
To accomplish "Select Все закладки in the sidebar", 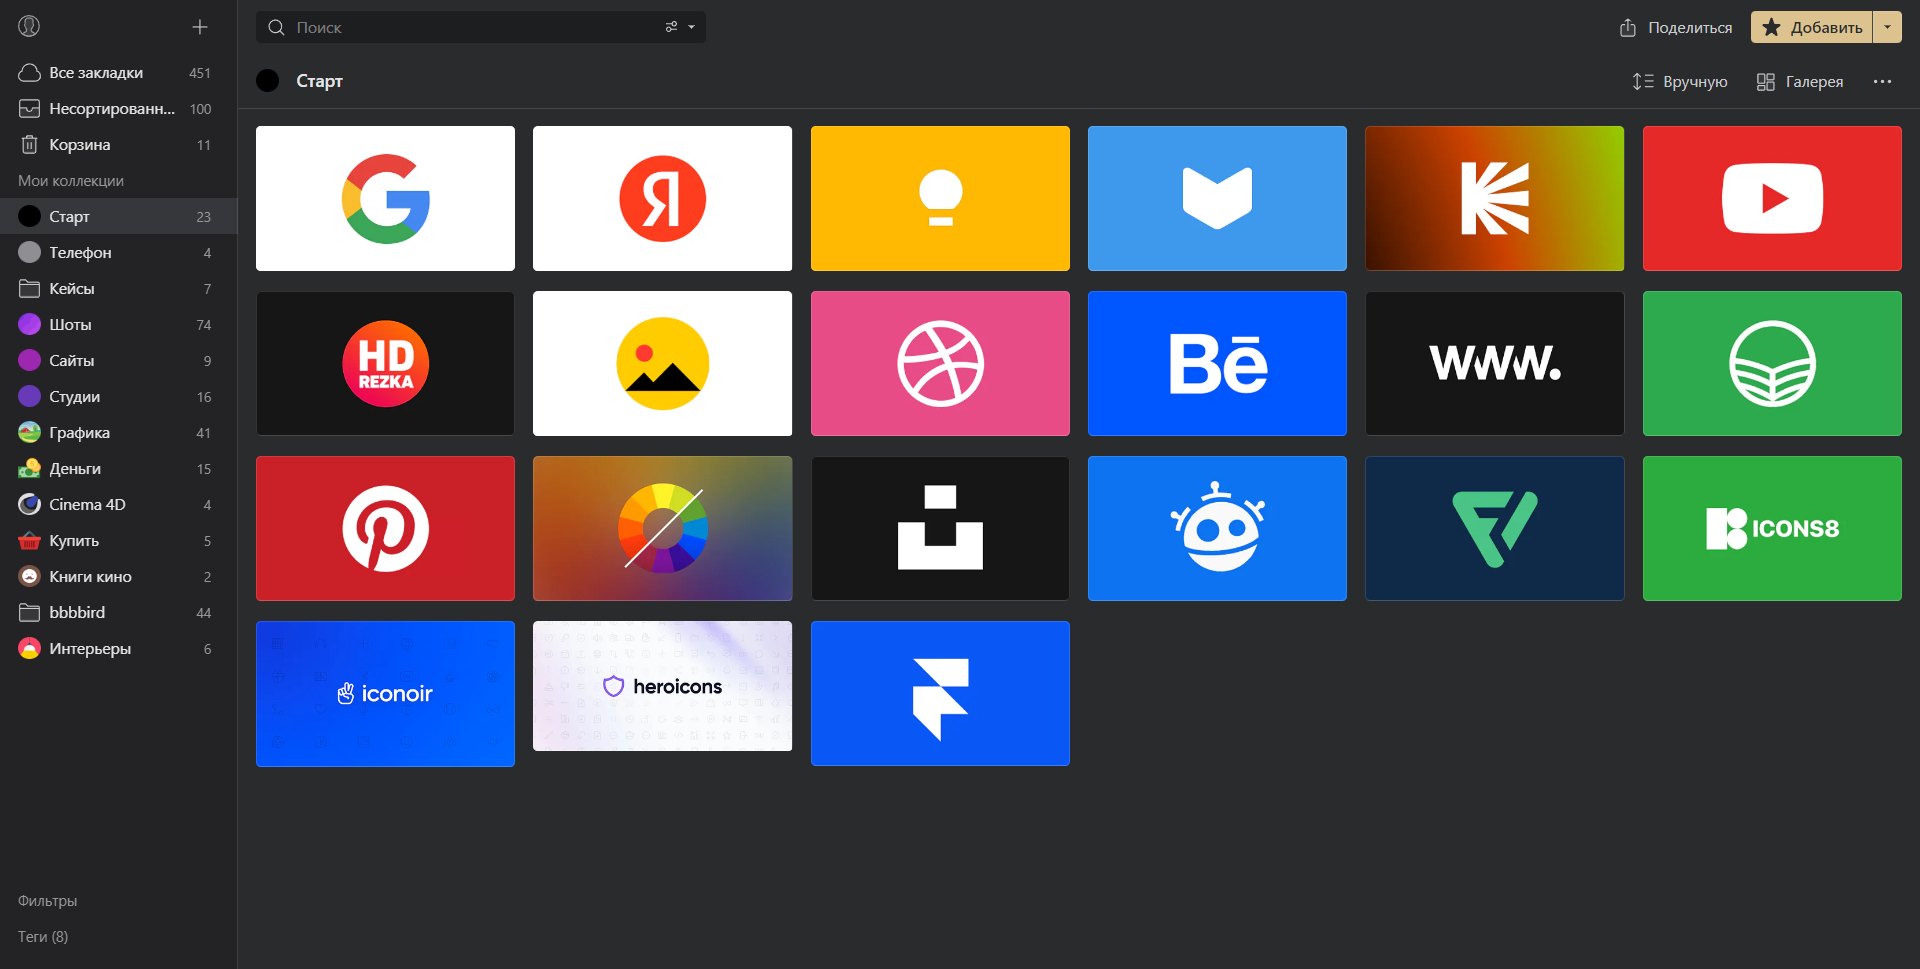I will coord(118,72).
